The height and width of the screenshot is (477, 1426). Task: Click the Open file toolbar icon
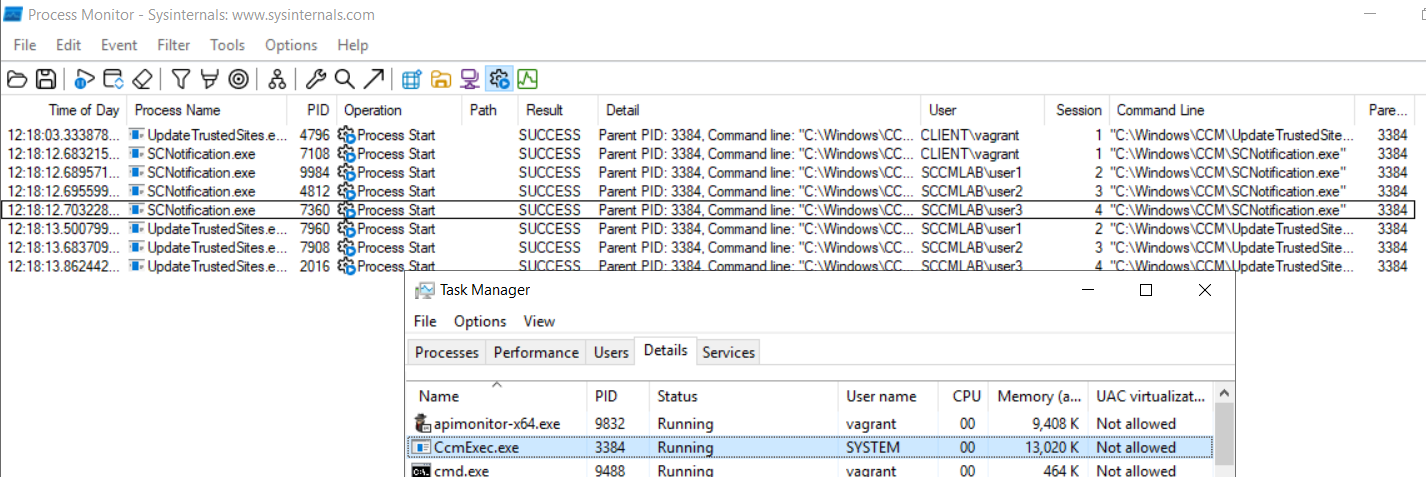click(x=17, y=79)
